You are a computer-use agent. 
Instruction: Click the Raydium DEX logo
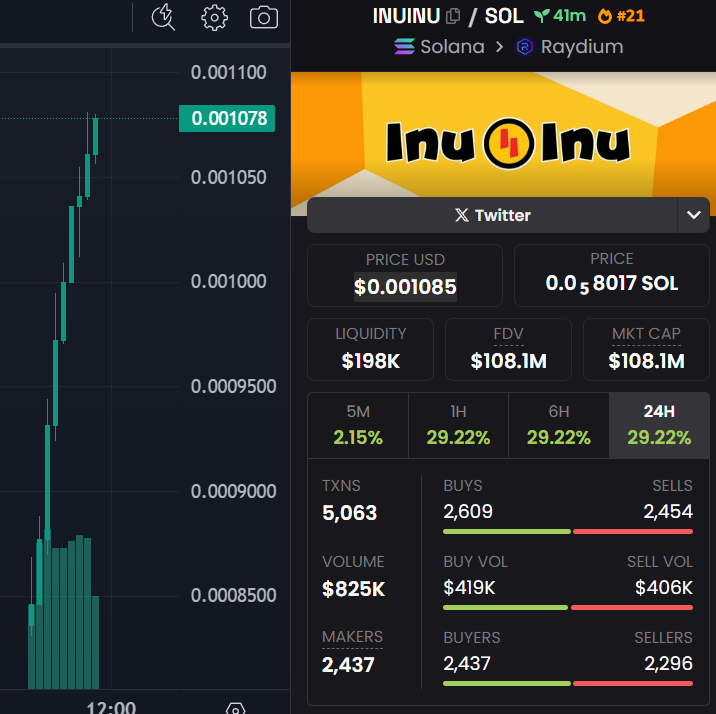525,47
